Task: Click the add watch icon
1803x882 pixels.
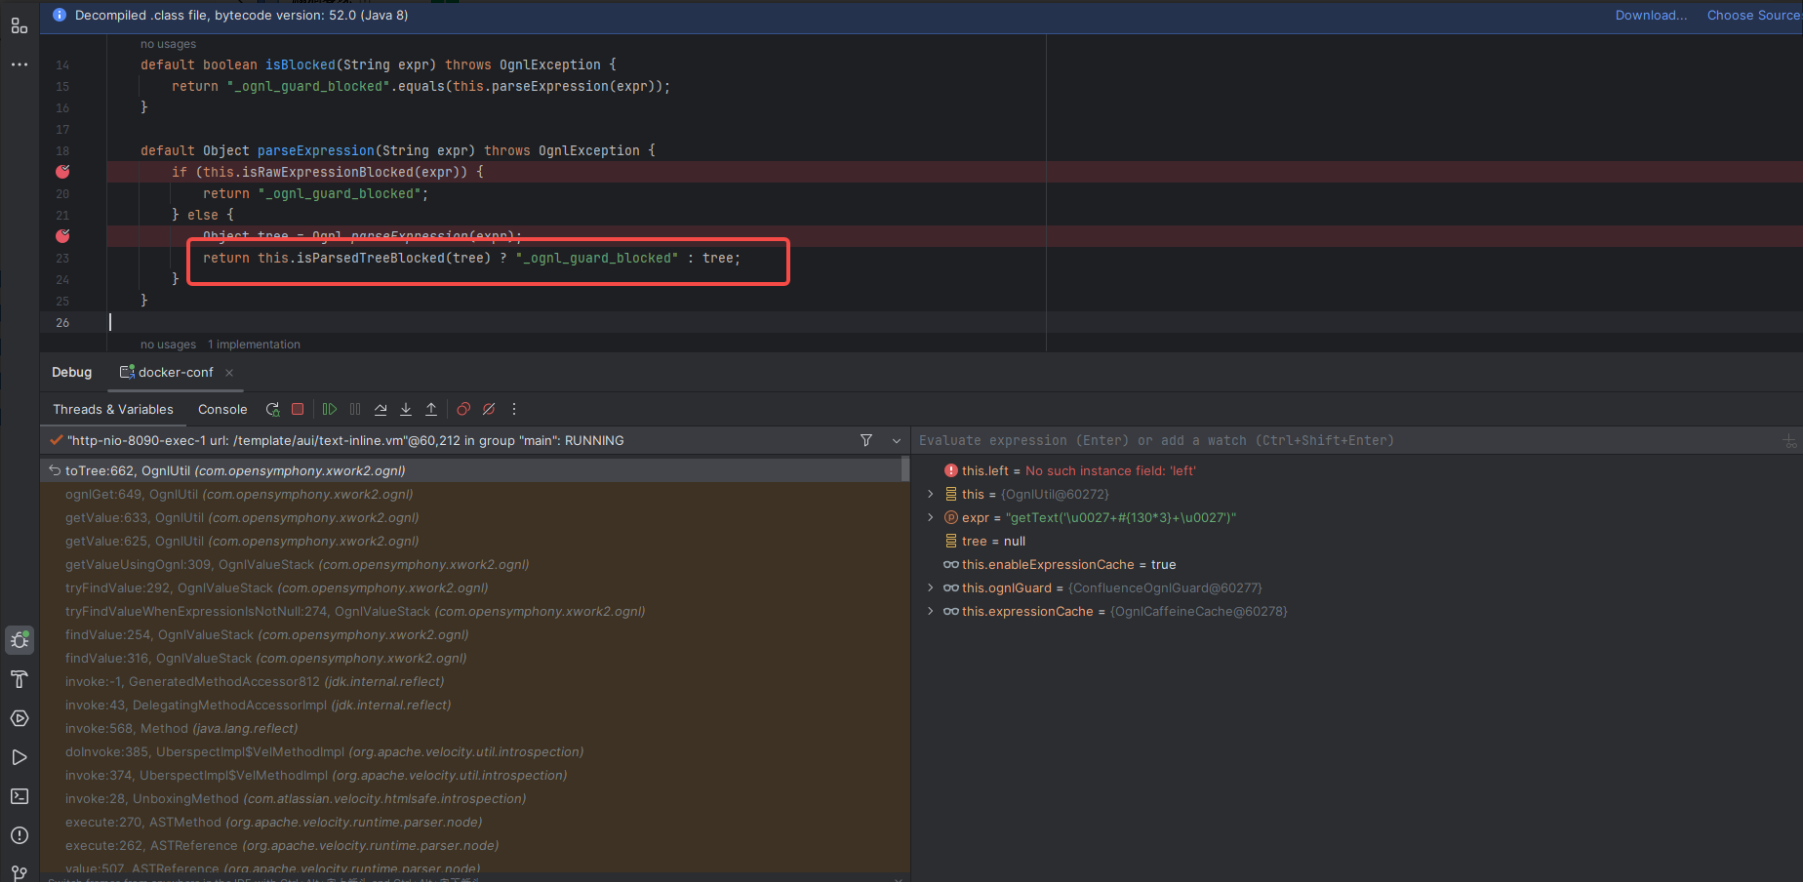Action: 1789,440
